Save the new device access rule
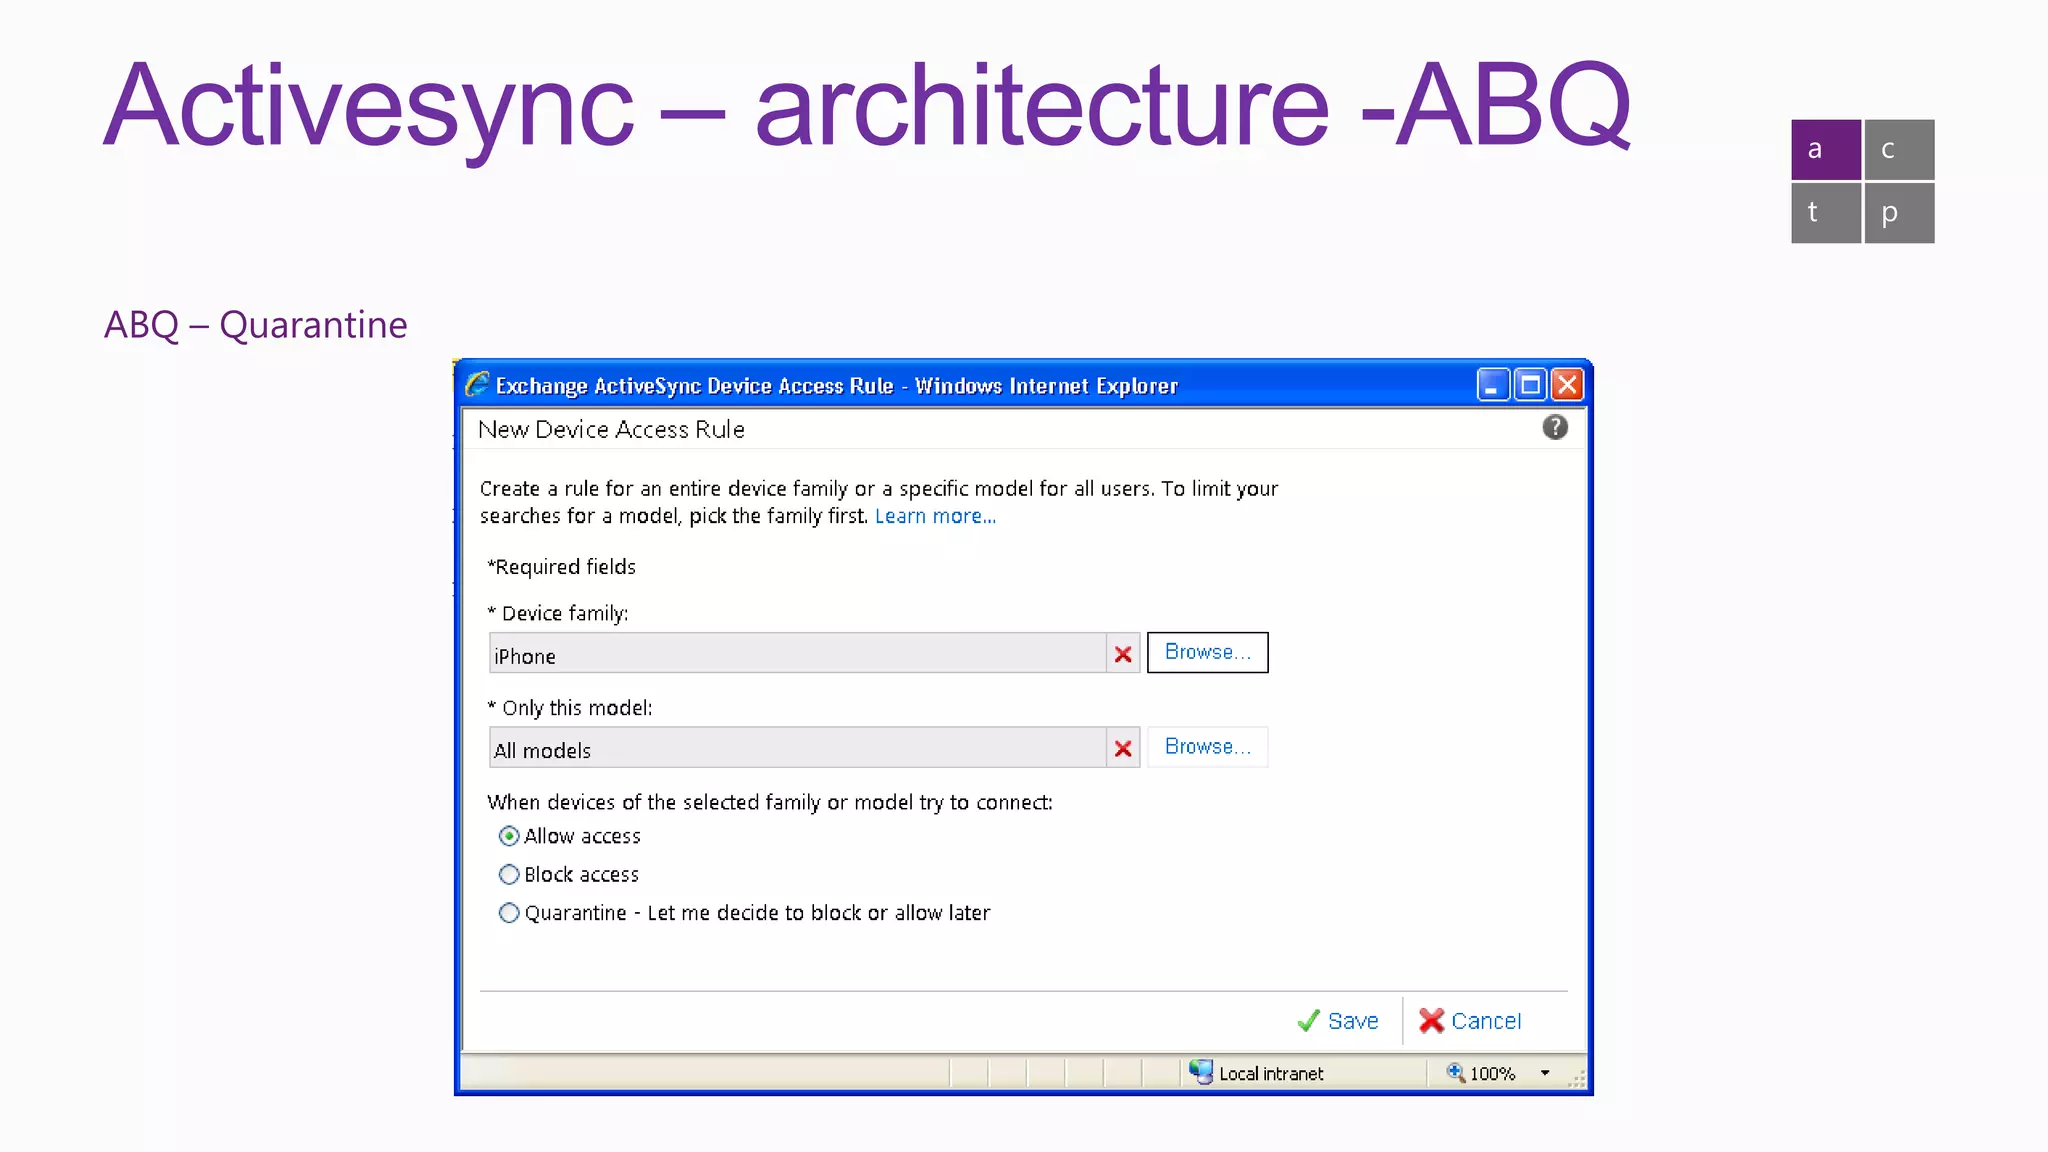Image resolution: width=2048 pixels, height=1152 pixels. click(1337, 1021)
